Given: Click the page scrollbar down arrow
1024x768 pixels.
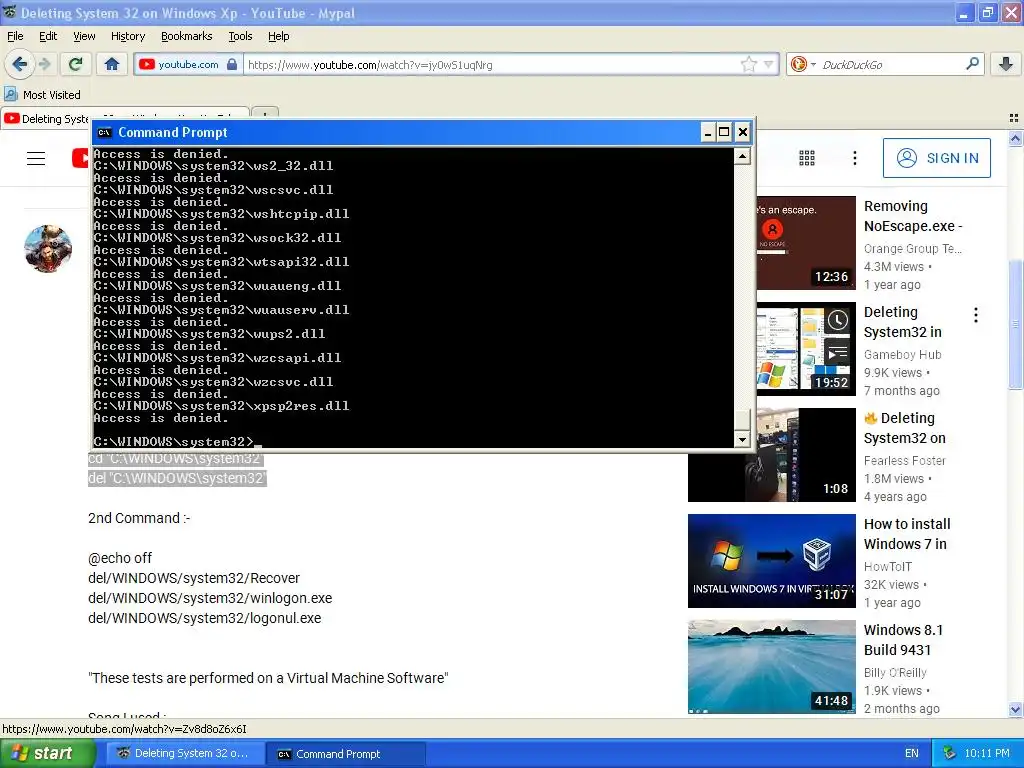Looking at the screenshot, I should point(1015,709).
